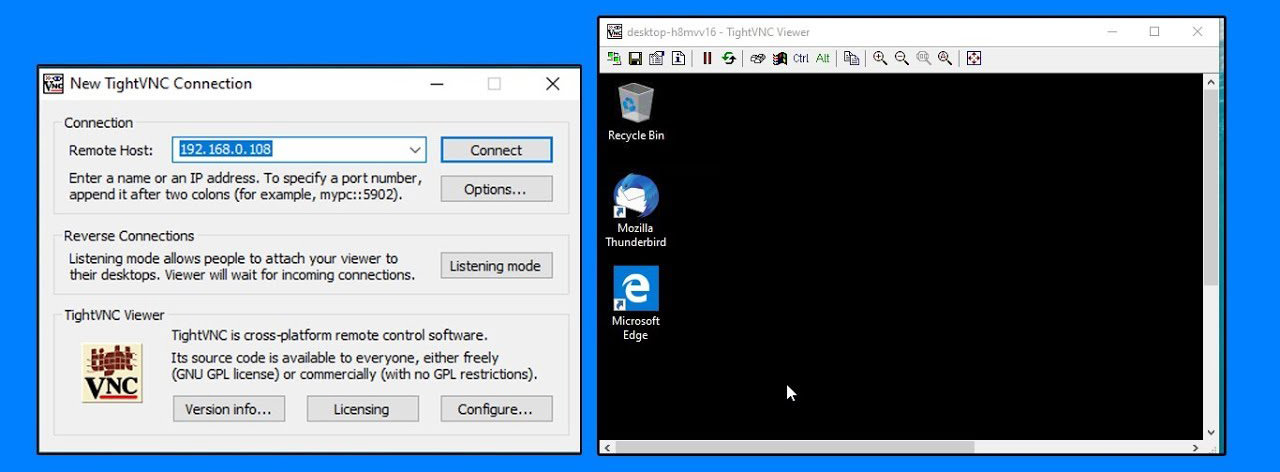
Task: Click viewer horizontal scrollbar right arrow
Action: coord(1196,447)
